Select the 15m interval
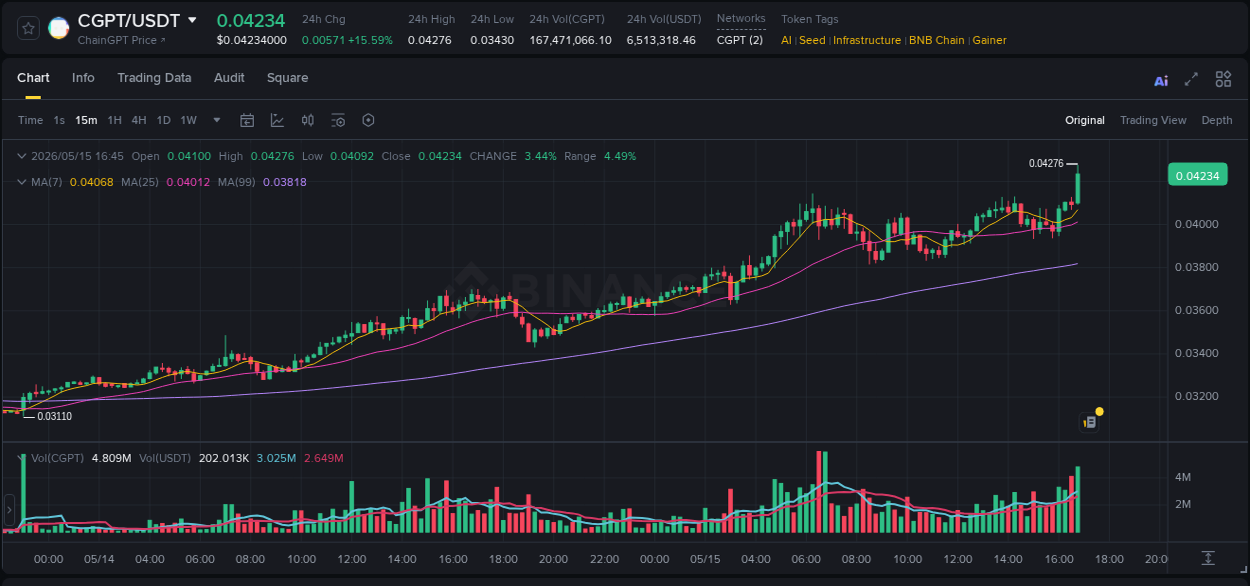Screen dimensions: 1250x586 86,120
